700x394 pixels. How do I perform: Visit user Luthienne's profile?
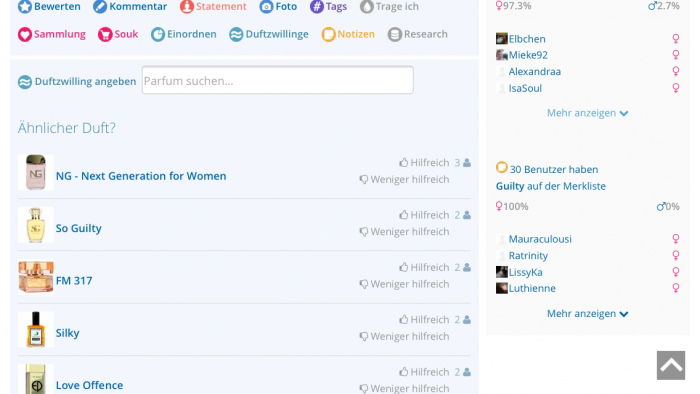(x=532, y=288)
